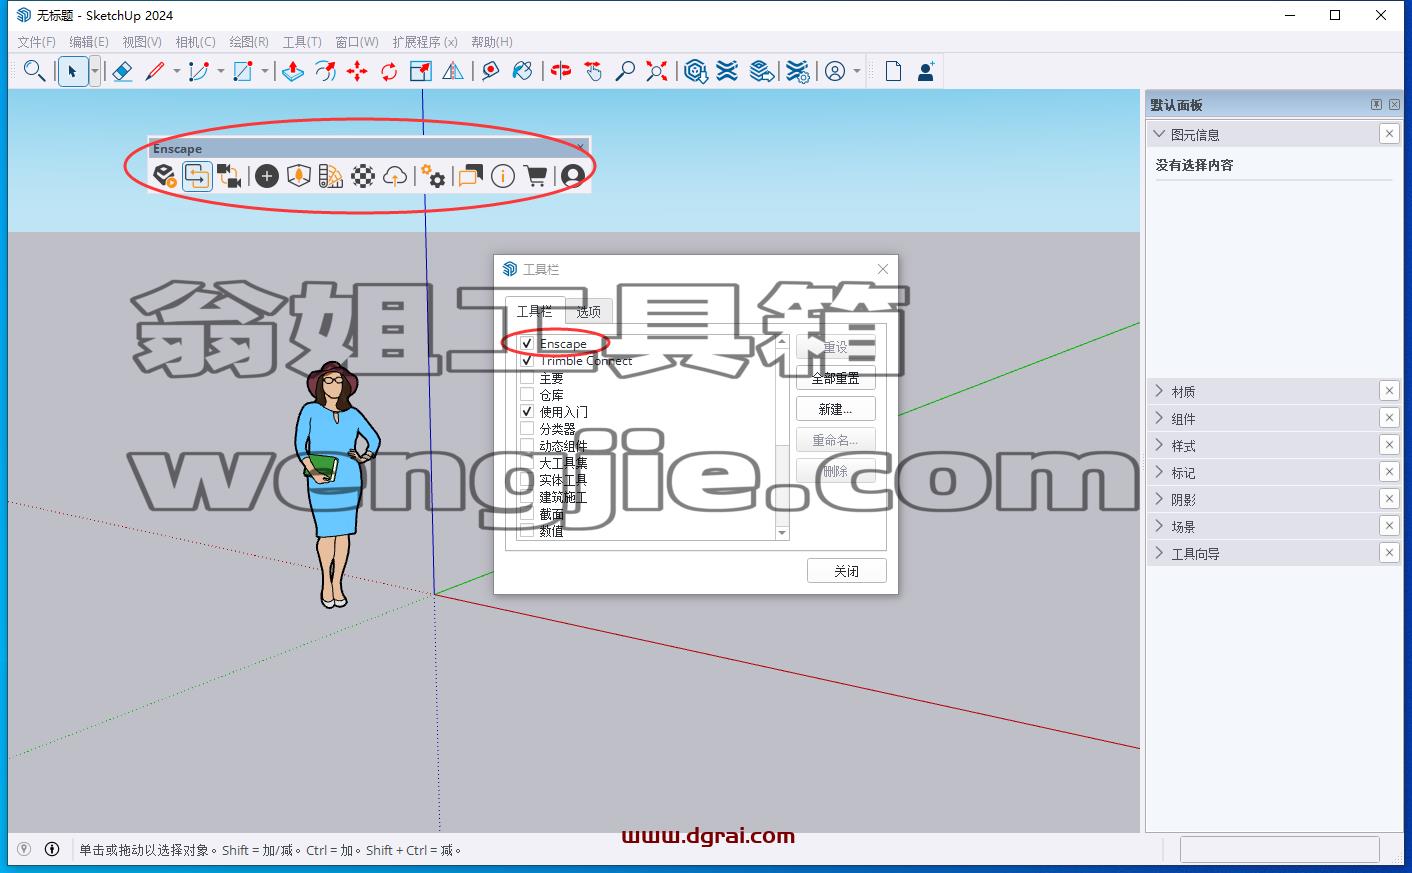Enable the 主要 toolbar checkbox
This screenshot has width=1412, height=873.
pos(527,377)
